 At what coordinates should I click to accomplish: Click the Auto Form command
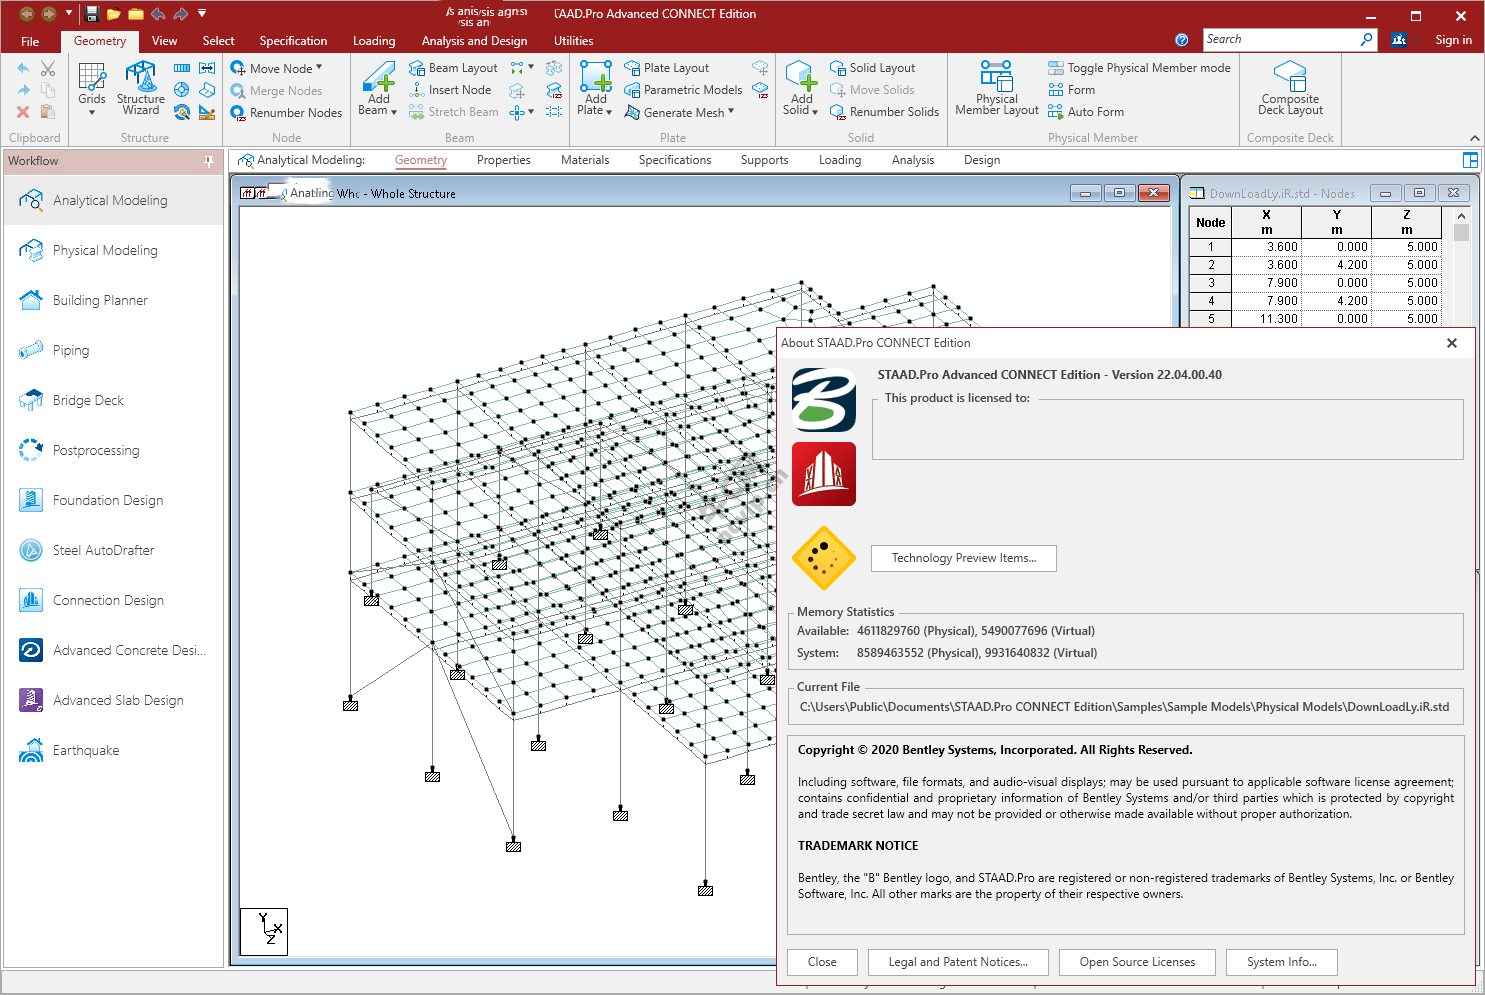(1086, 112)
